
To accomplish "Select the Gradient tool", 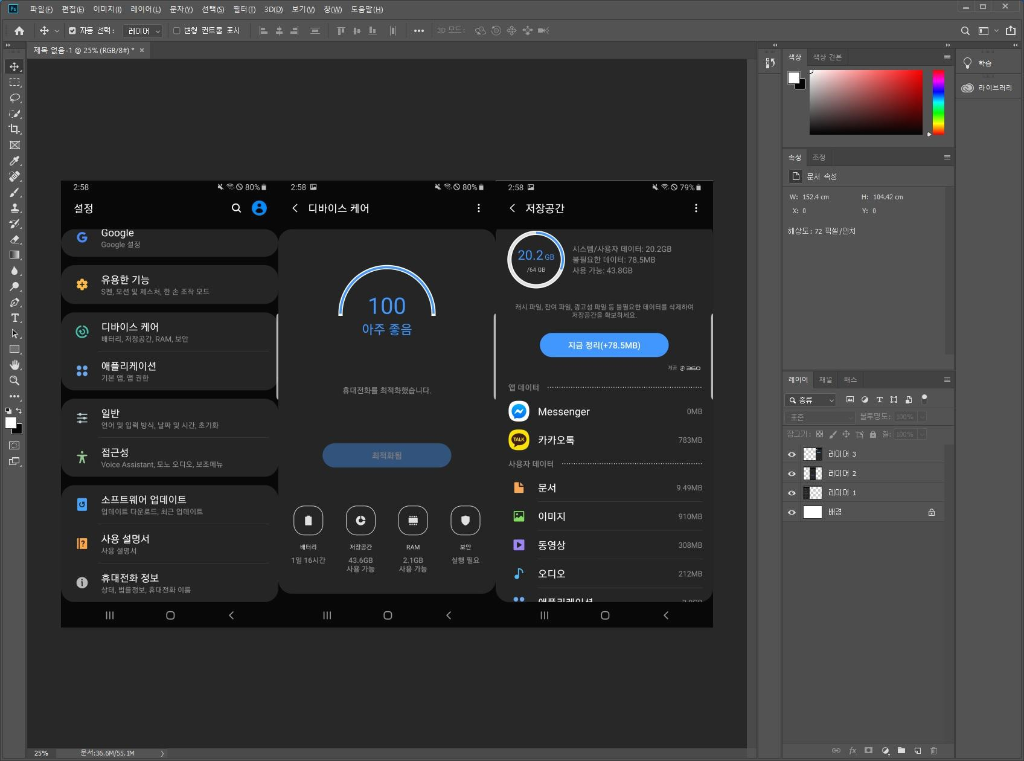I will tap(14, 255).
